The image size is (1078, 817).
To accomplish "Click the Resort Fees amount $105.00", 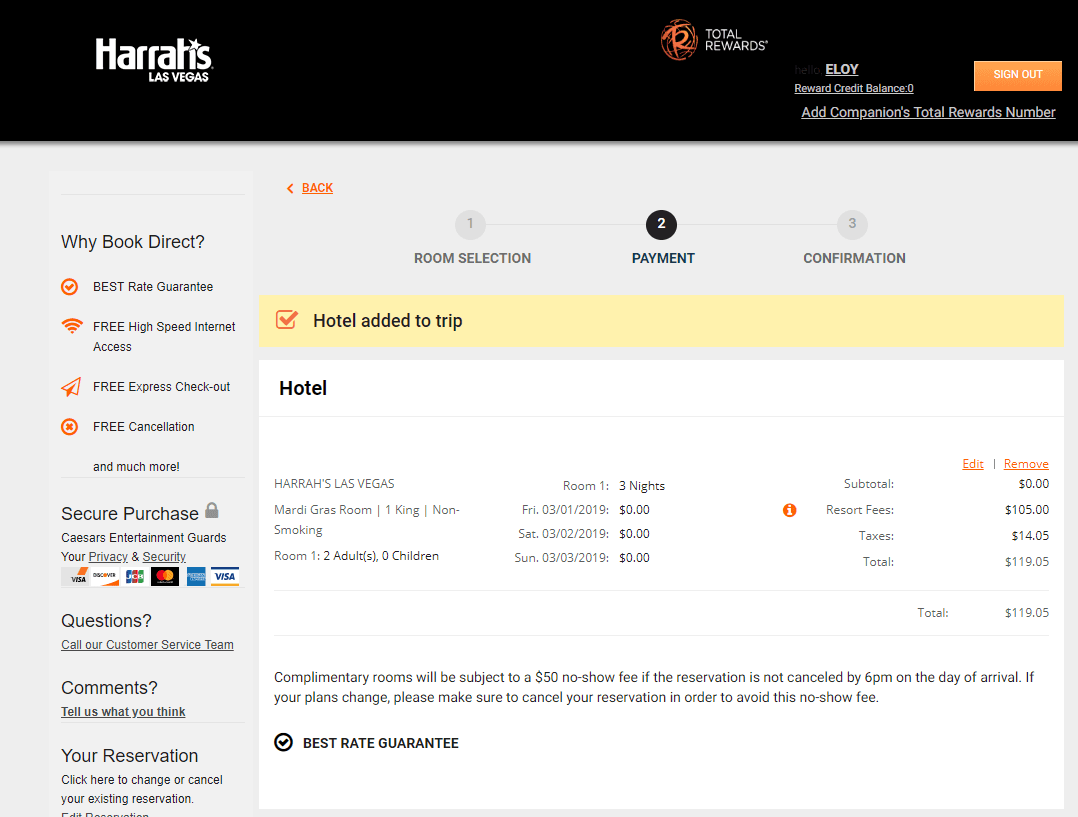I will tap(1026, 510).
